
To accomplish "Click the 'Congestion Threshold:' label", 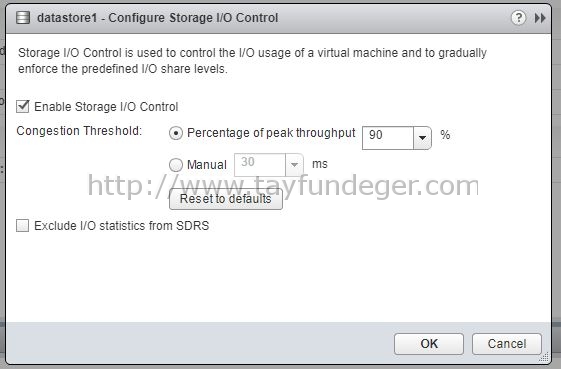I will 79,131.
